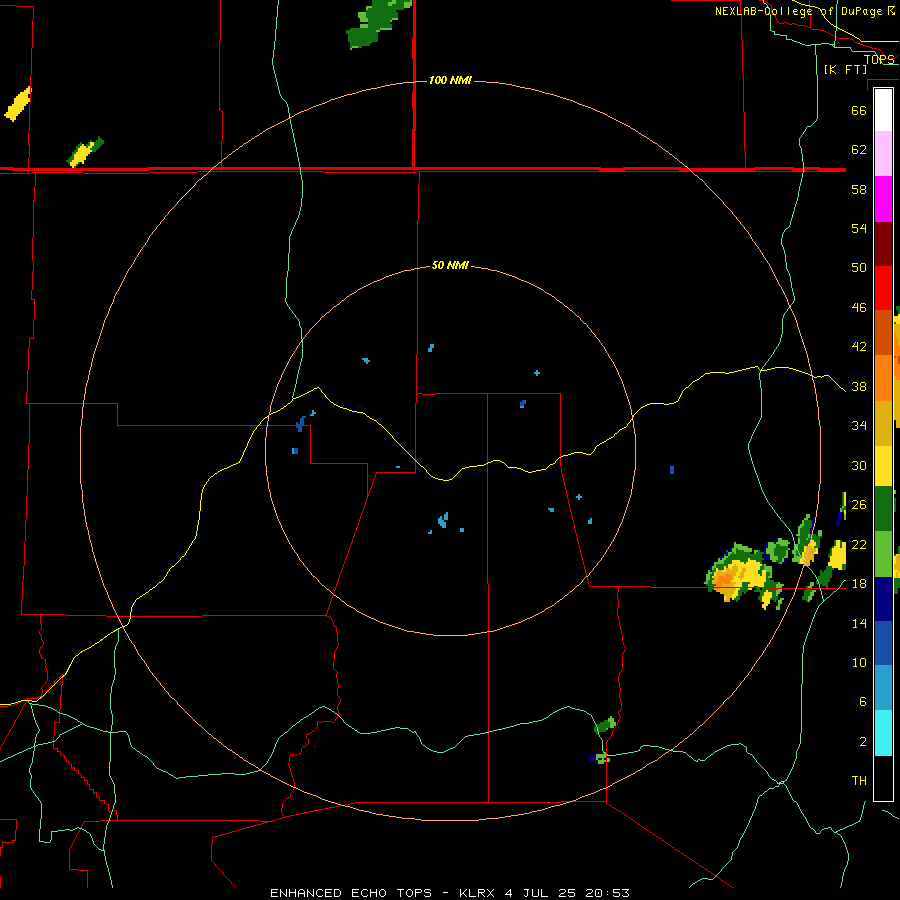Click the magenta legend swatch

pos(883,199)
